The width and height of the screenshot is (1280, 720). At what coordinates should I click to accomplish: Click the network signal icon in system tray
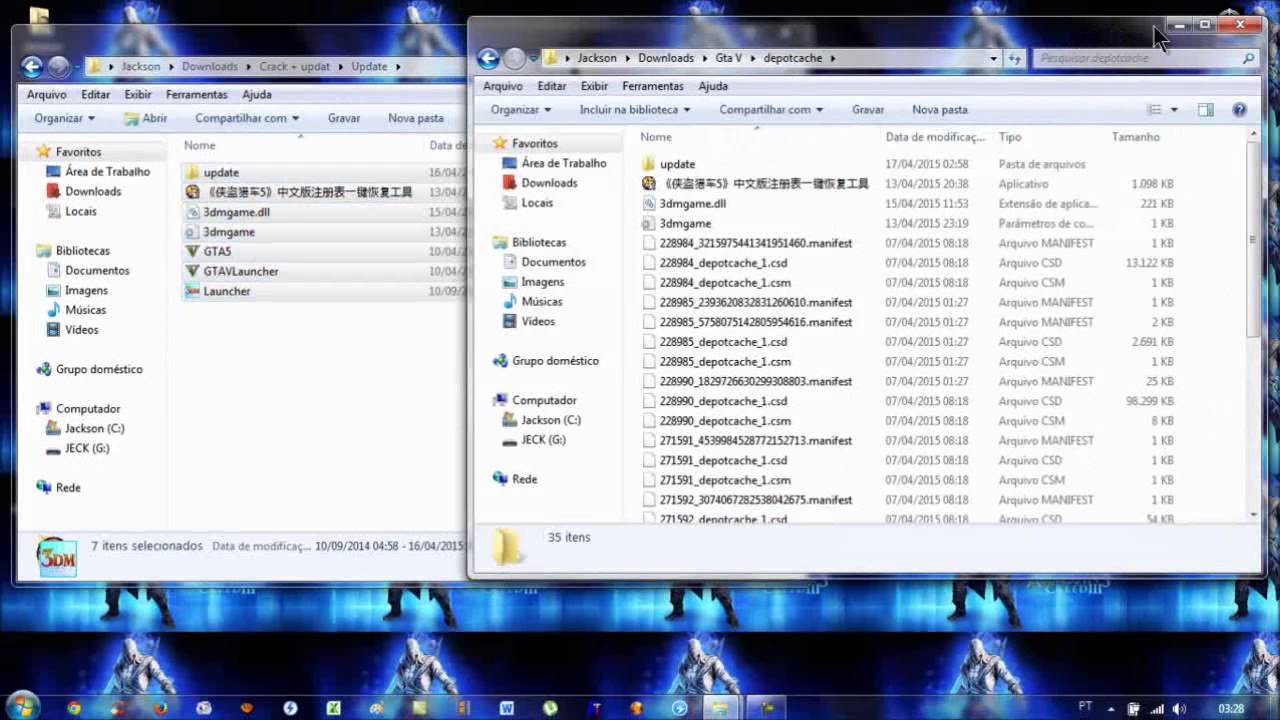click(x=1157, y=709)
